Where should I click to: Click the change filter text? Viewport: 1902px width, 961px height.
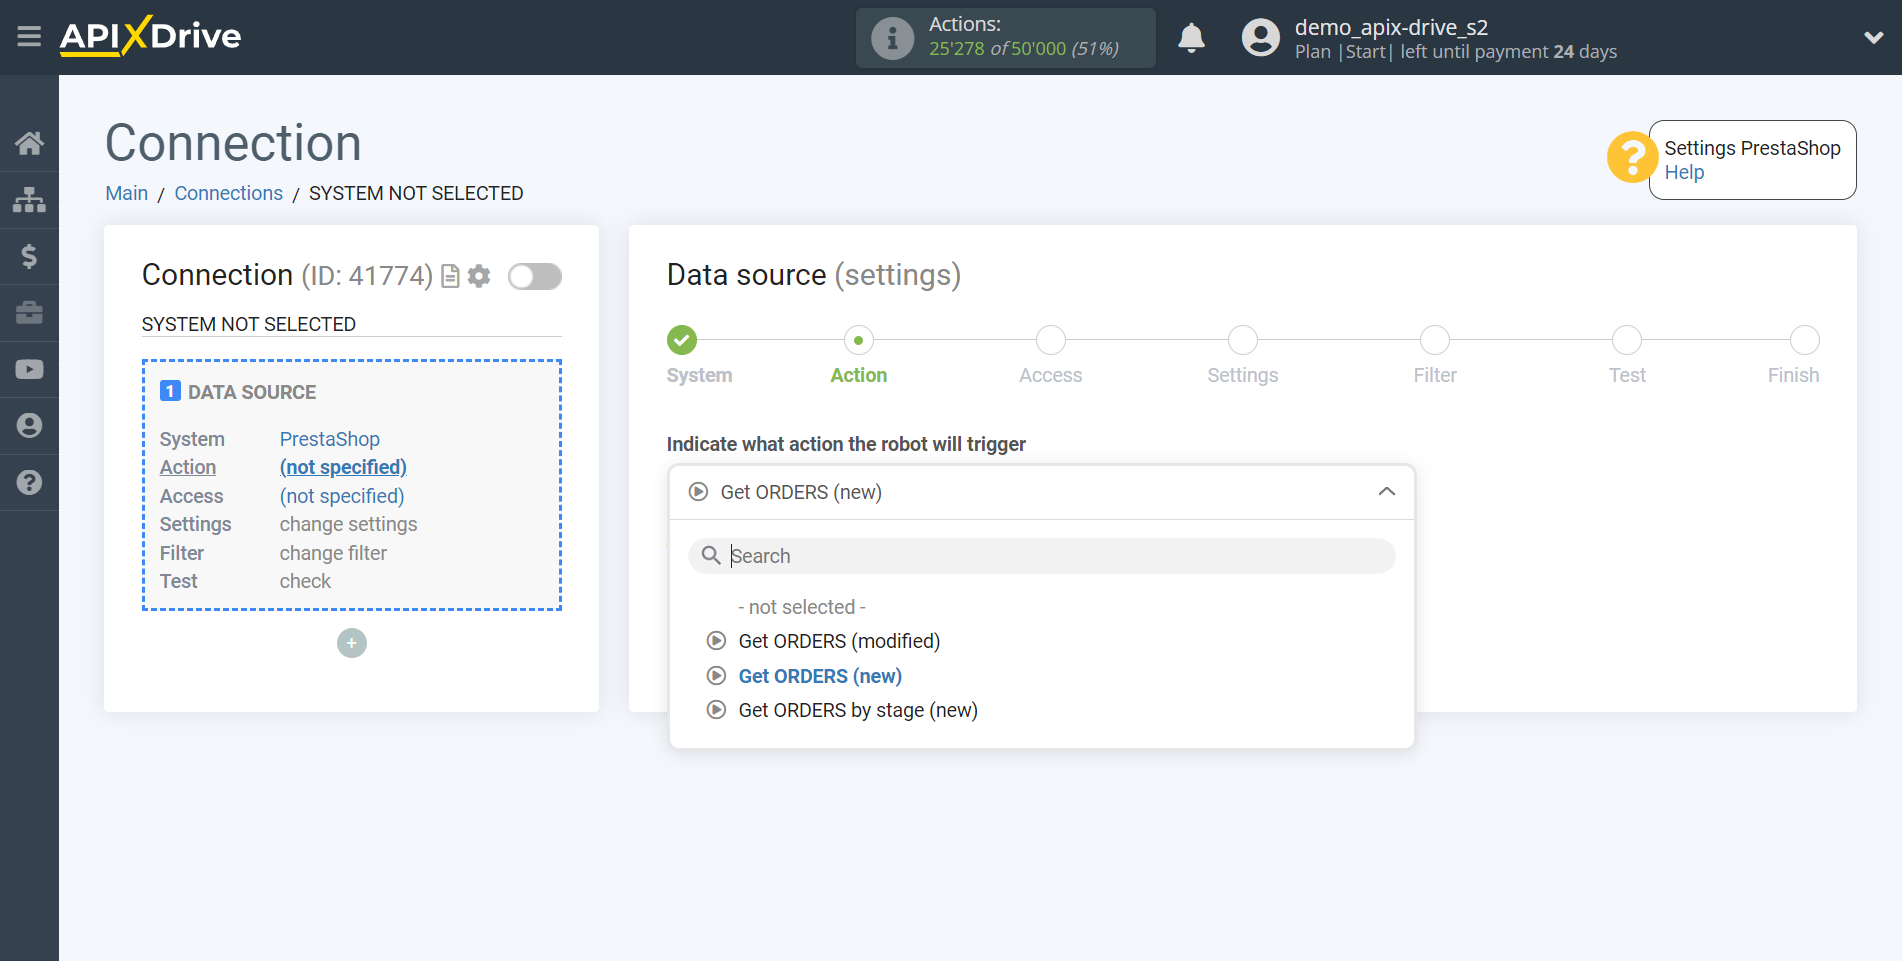click(333, 553)
